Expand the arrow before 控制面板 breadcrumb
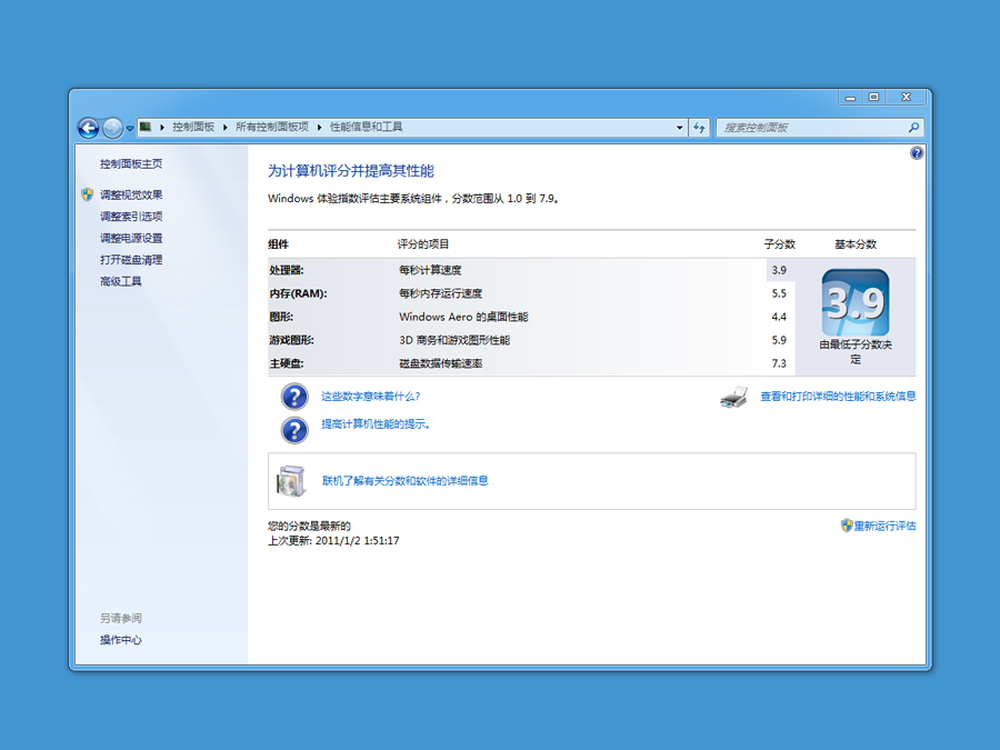Viewport: 1000px width, 750px height. point(162,128)
